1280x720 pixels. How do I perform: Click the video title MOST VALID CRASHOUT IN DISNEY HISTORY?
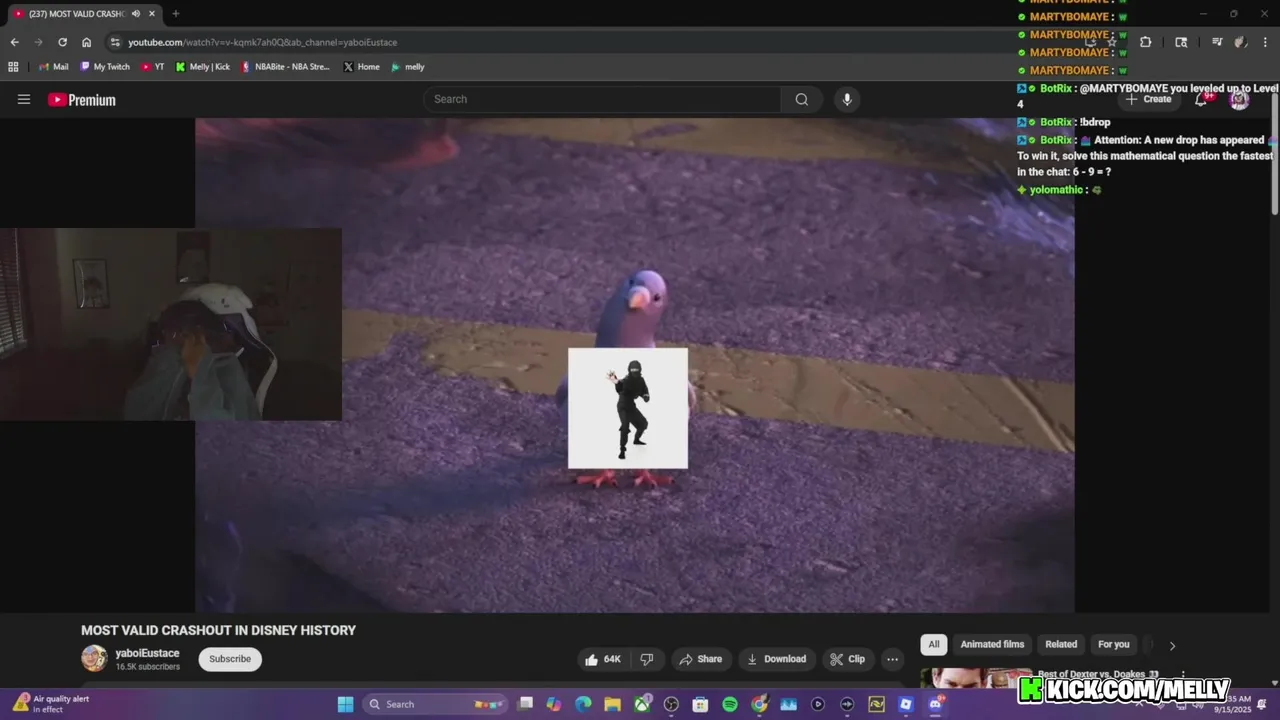218,630
